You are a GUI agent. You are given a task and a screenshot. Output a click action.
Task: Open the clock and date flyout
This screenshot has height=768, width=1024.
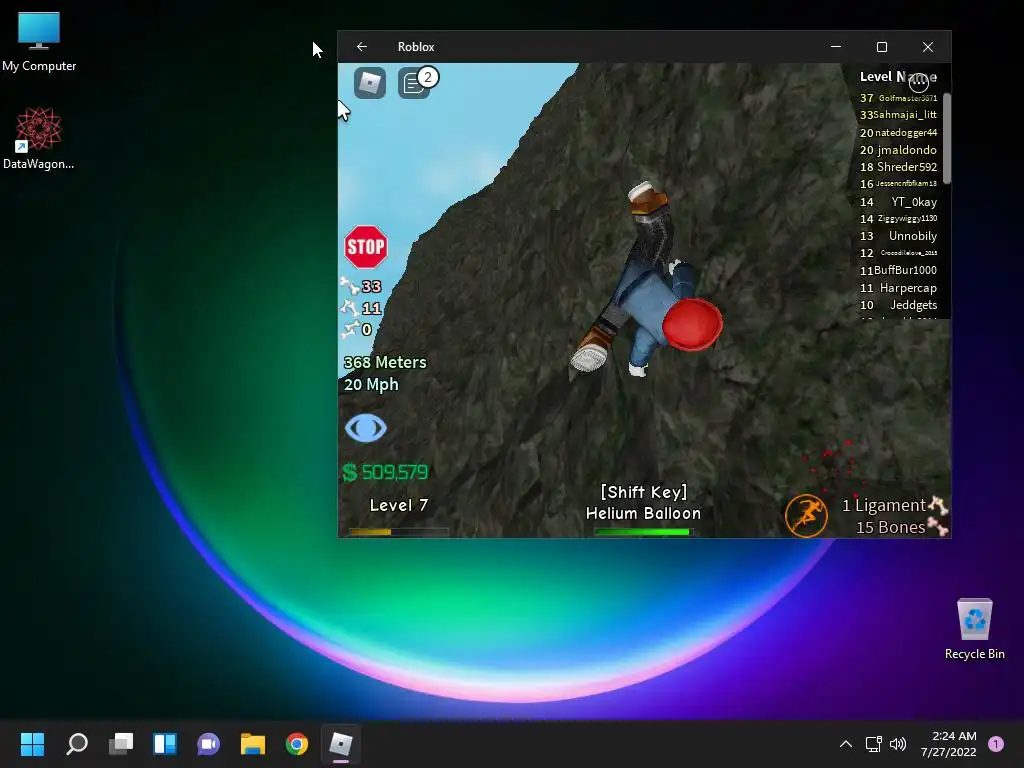click(948, 744)
